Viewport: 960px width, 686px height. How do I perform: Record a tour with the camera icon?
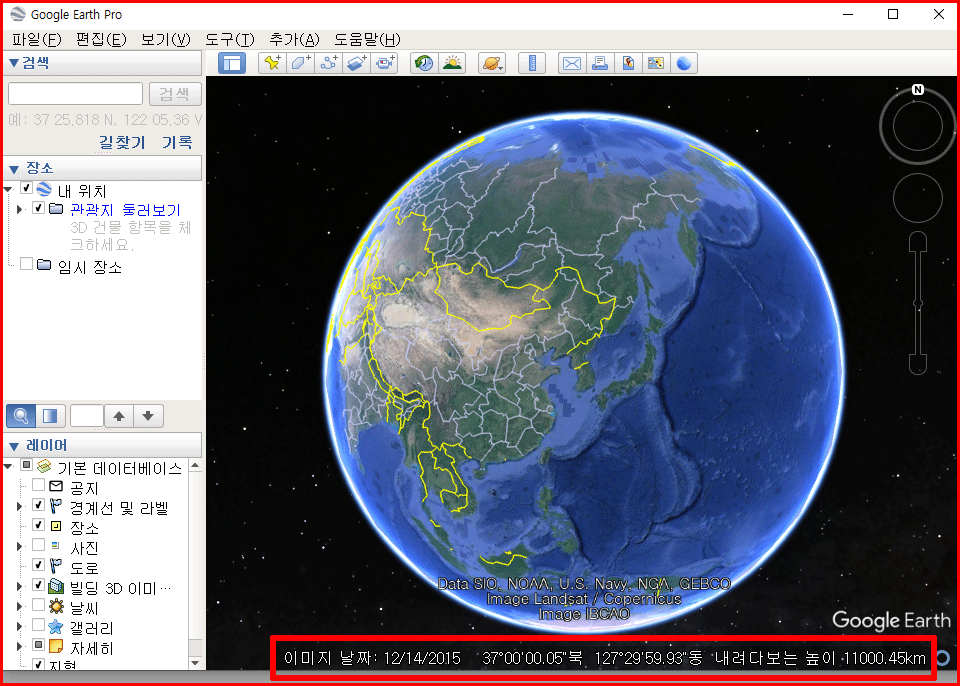[385, 63]
